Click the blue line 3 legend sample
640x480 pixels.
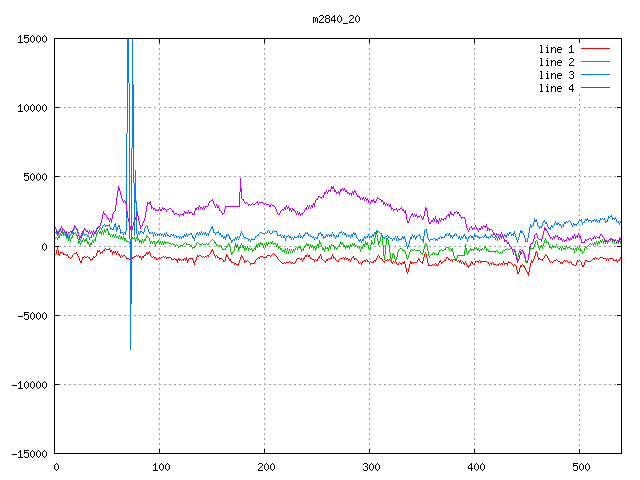595,75
